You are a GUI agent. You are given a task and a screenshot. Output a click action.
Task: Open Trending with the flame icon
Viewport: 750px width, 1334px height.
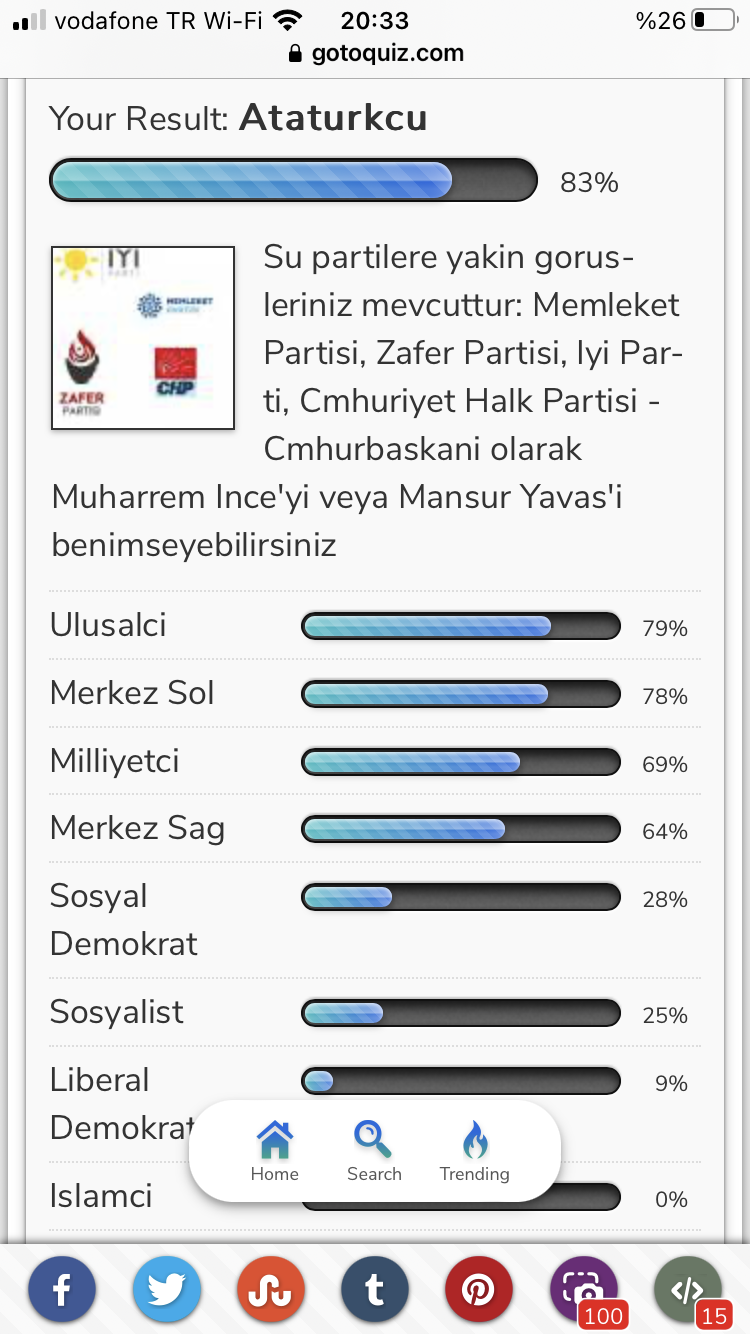(x=475, y=1151)
